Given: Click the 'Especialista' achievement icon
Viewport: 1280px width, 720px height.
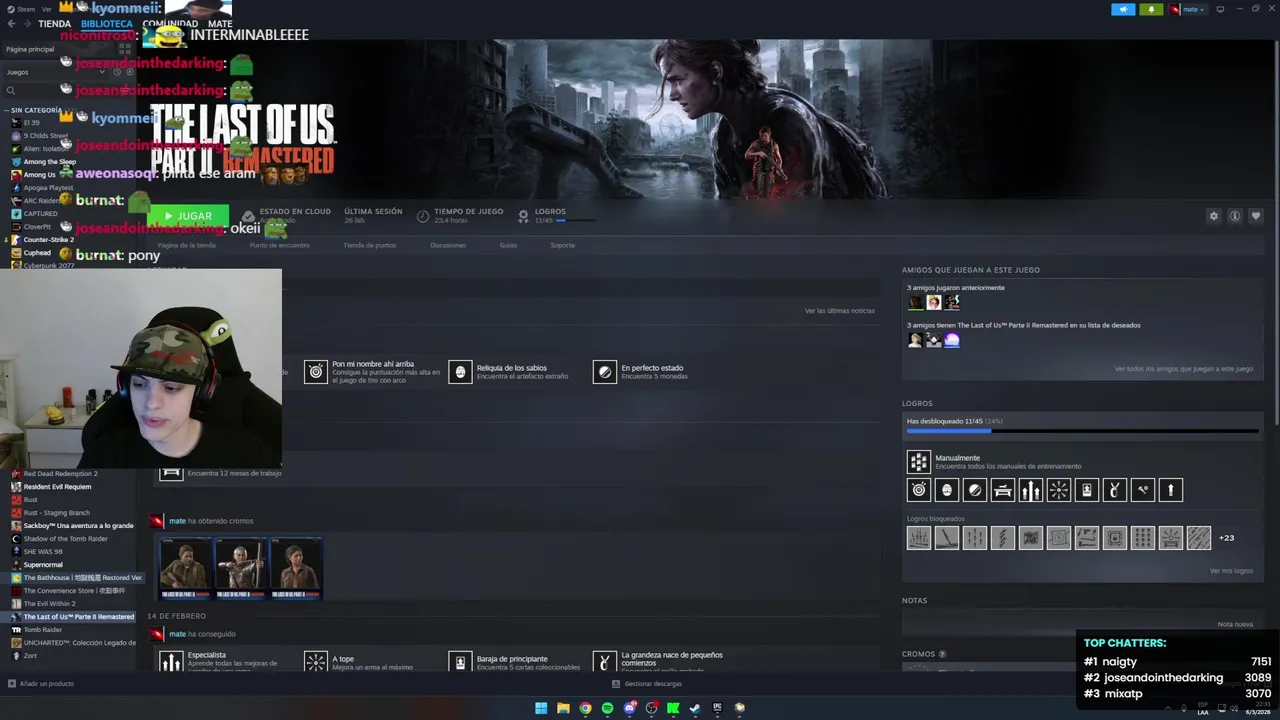Looking at the screenshot, I should (171, 662).
